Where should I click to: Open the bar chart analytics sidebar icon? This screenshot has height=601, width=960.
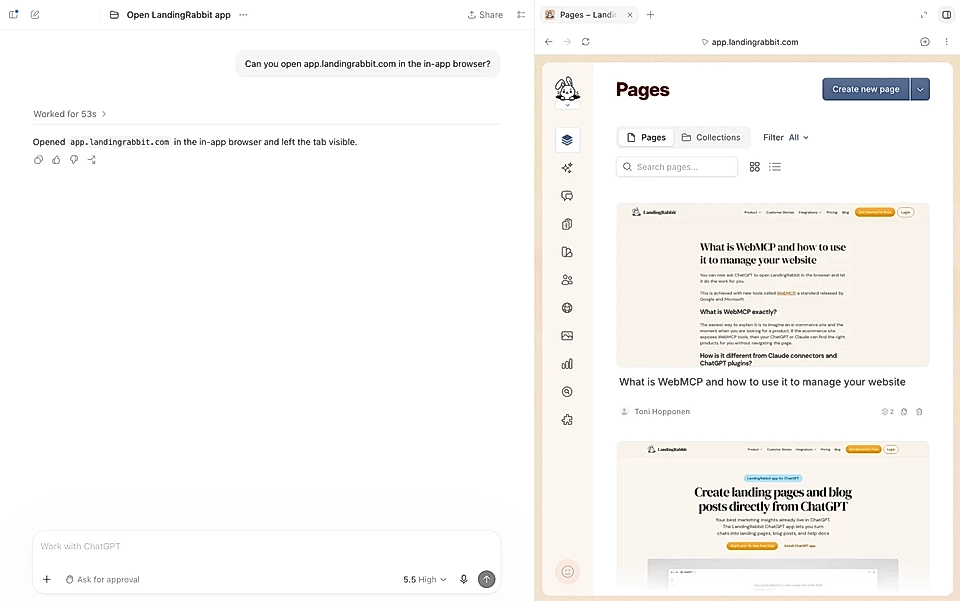pos(568,364)
